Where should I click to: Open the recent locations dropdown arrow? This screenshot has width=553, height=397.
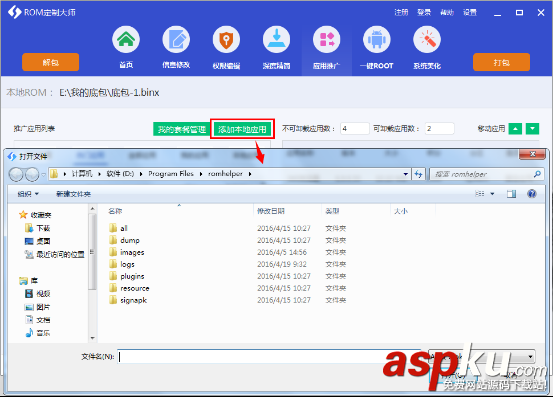pos(43,174)
